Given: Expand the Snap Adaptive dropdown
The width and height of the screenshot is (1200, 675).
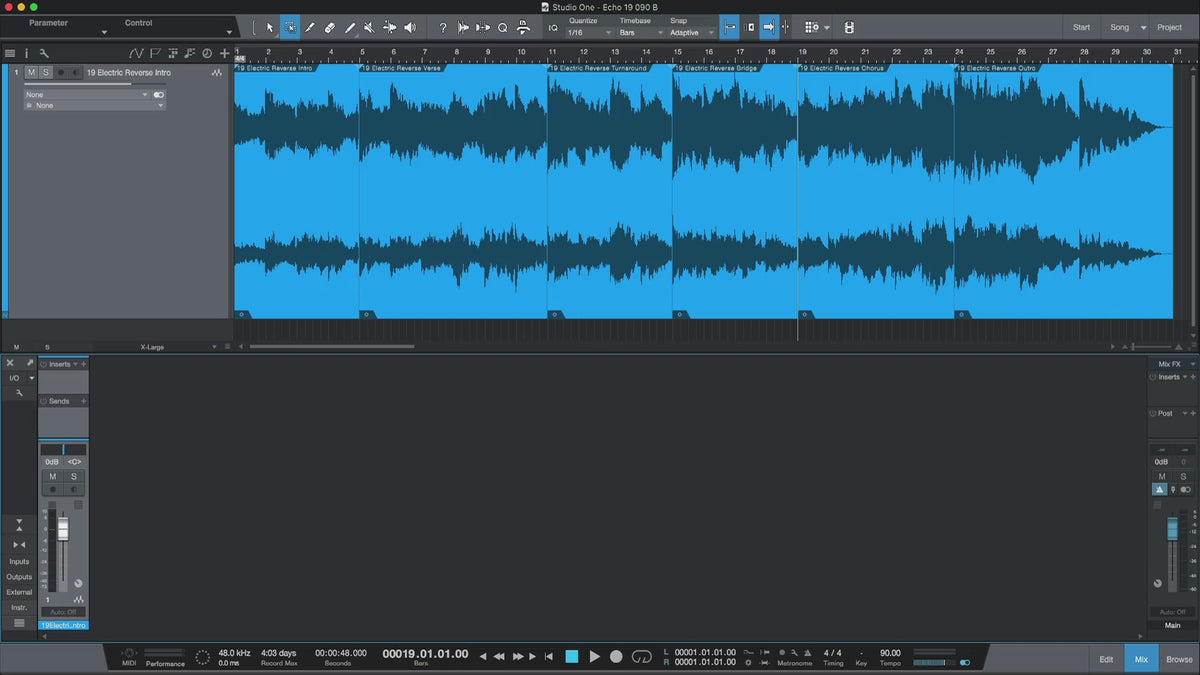Looking at the screenshot, I should (x=692, y=33).
